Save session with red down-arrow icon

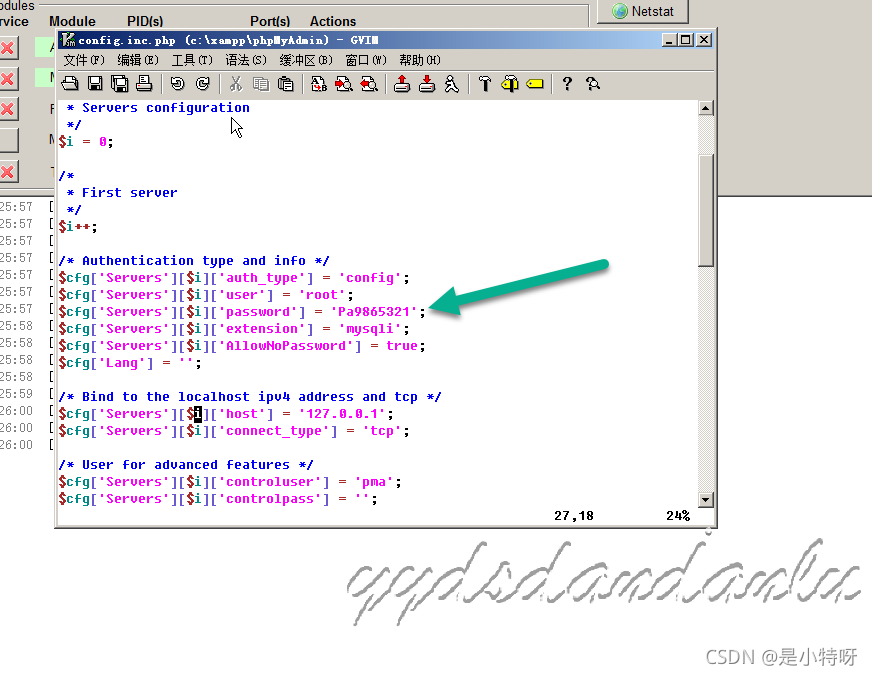point(427,83)
